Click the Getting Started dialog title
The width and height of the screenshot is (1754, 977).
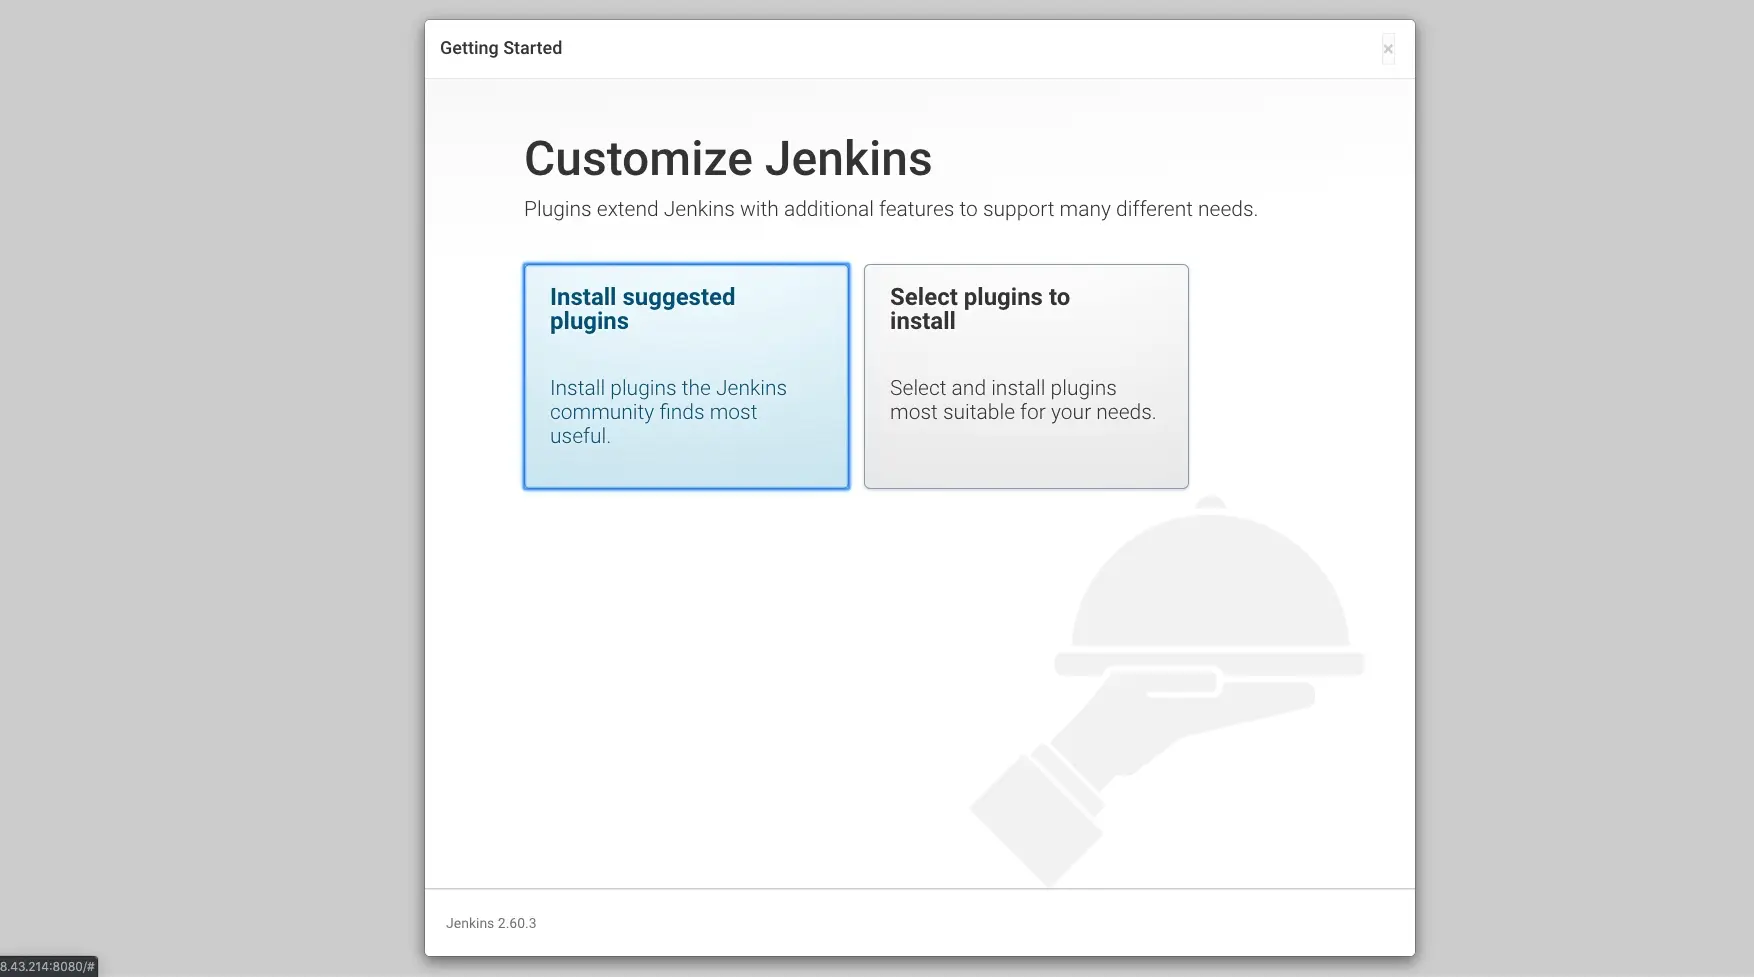point(501,48)
